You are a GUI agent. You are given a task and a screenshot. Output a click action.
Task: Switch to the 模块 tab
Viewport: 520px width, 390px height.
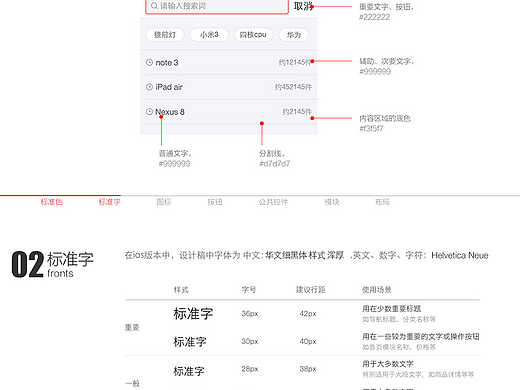pyautogui.click(x=332, y=202)
